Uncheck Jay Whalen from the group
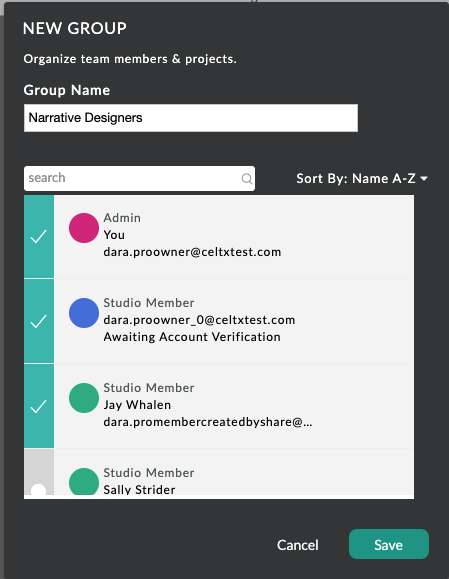 [39, 407]
